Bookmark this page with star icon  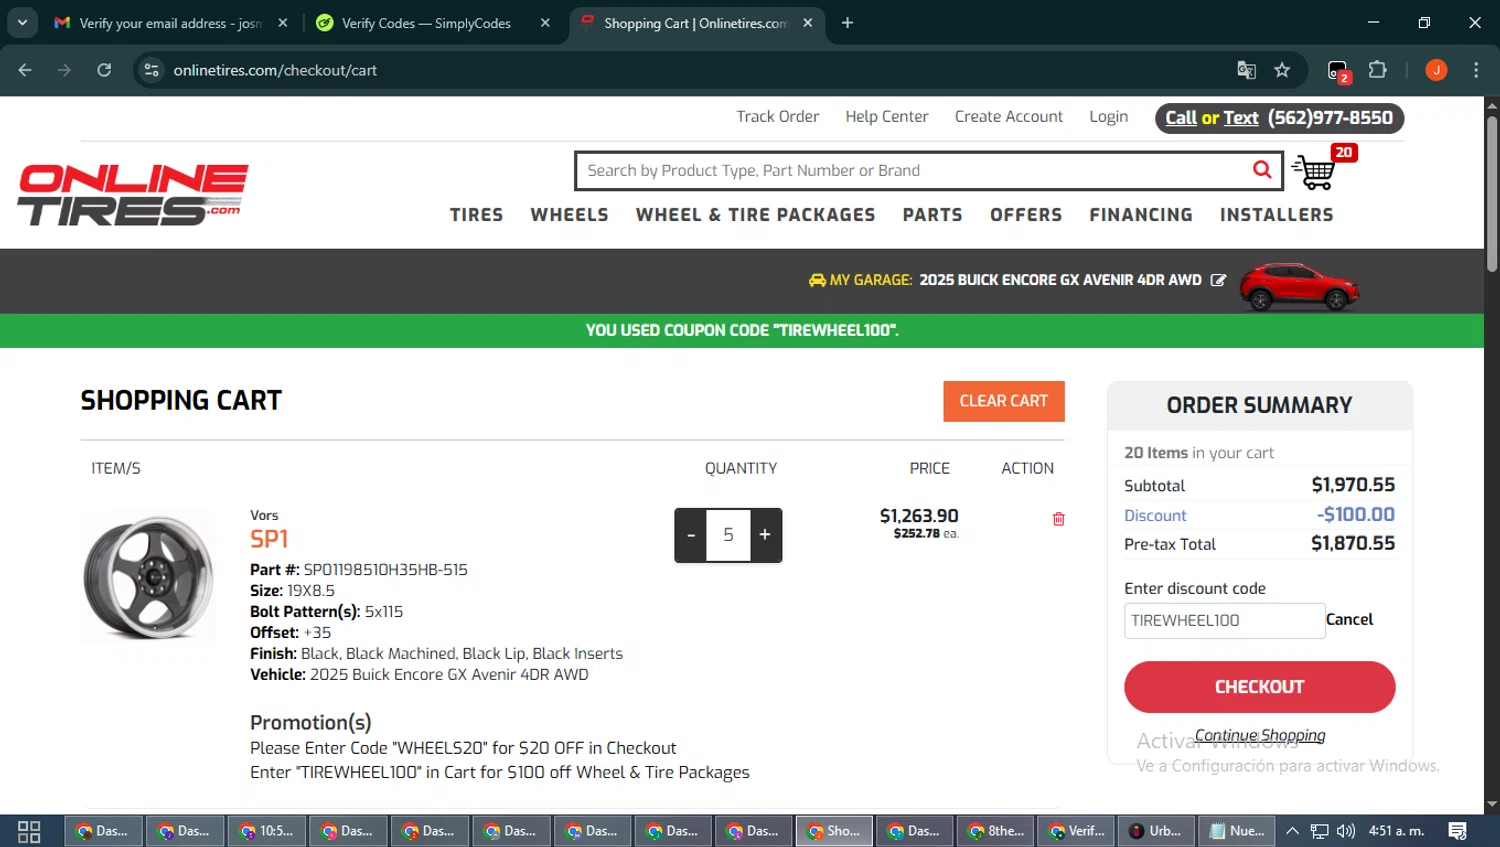coord(1282,70)
